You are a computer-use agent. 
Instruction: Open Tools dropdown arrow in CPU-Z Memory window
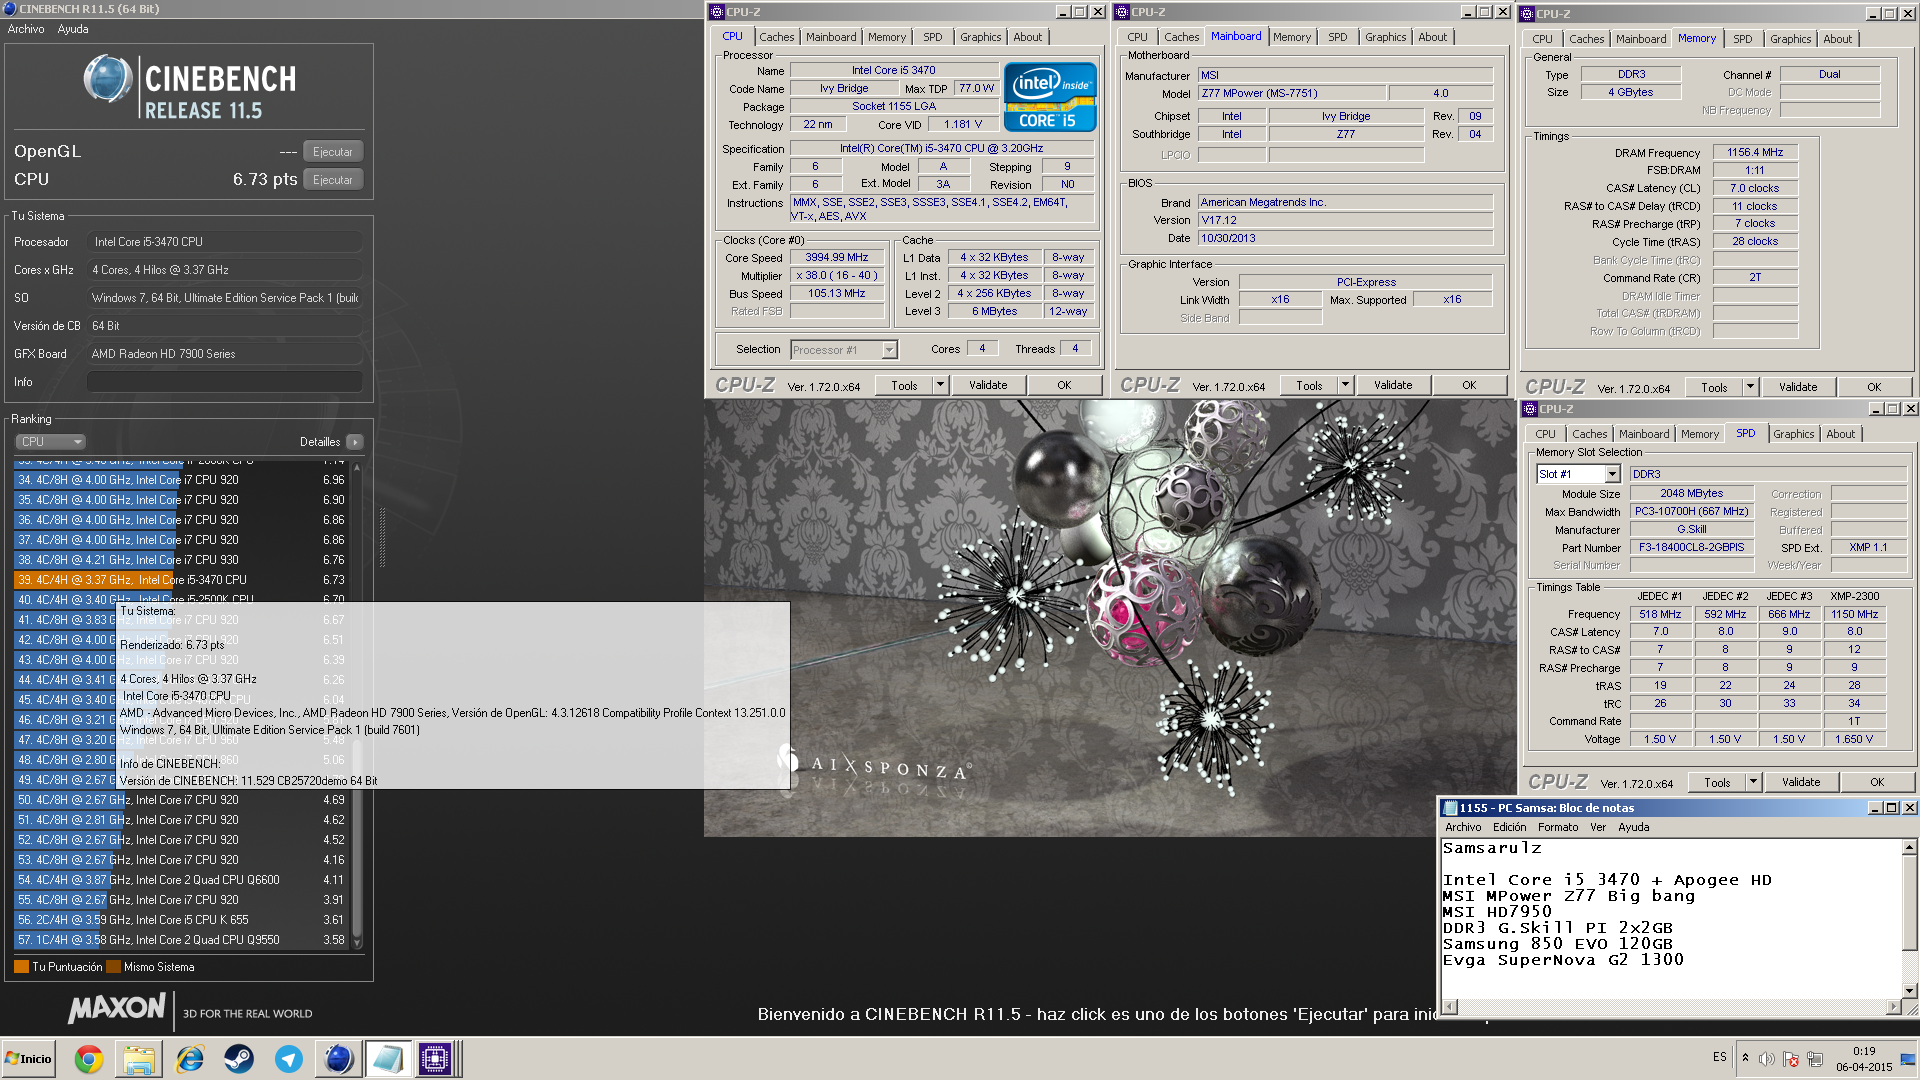click(x=1750, y=387)
